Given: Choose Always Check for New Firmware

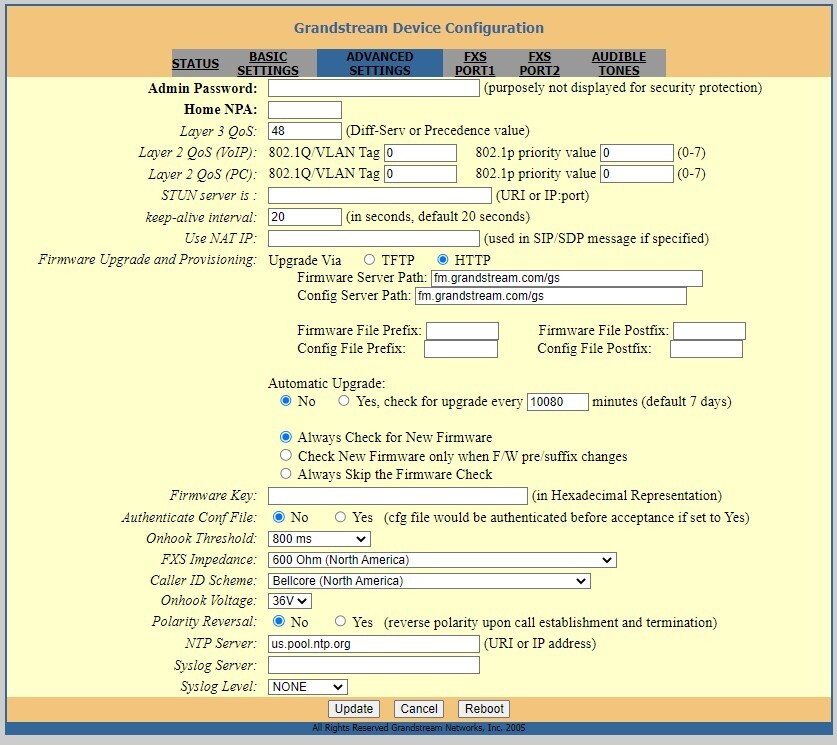Looking at the screenshot, I should pyautogui.click(x=286, y=437).
